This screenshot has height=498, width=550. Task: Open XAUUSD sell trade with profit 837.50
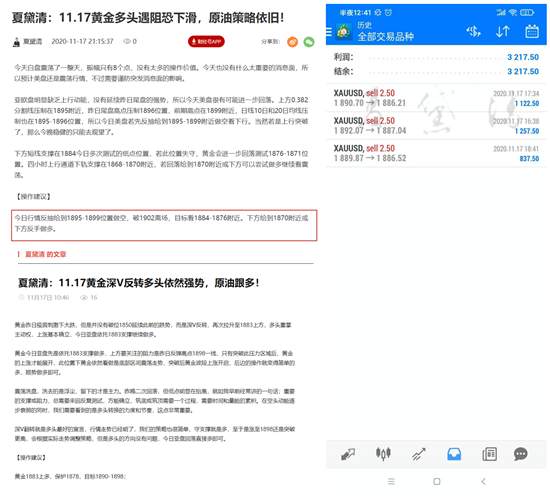tap(436, 153)
